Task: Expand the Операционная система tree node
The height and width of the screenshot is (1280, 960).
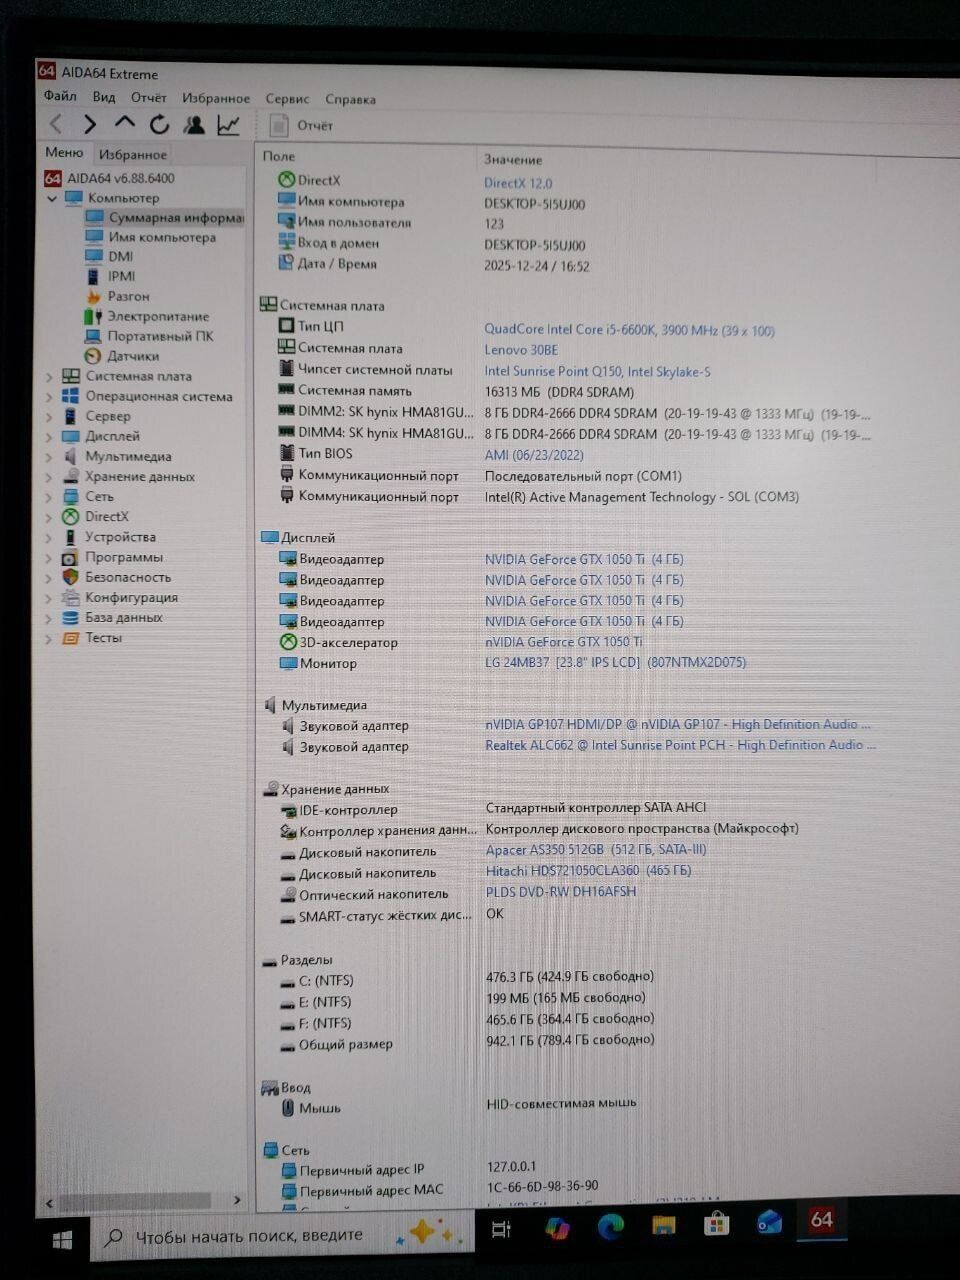Action: click(49, 397)
